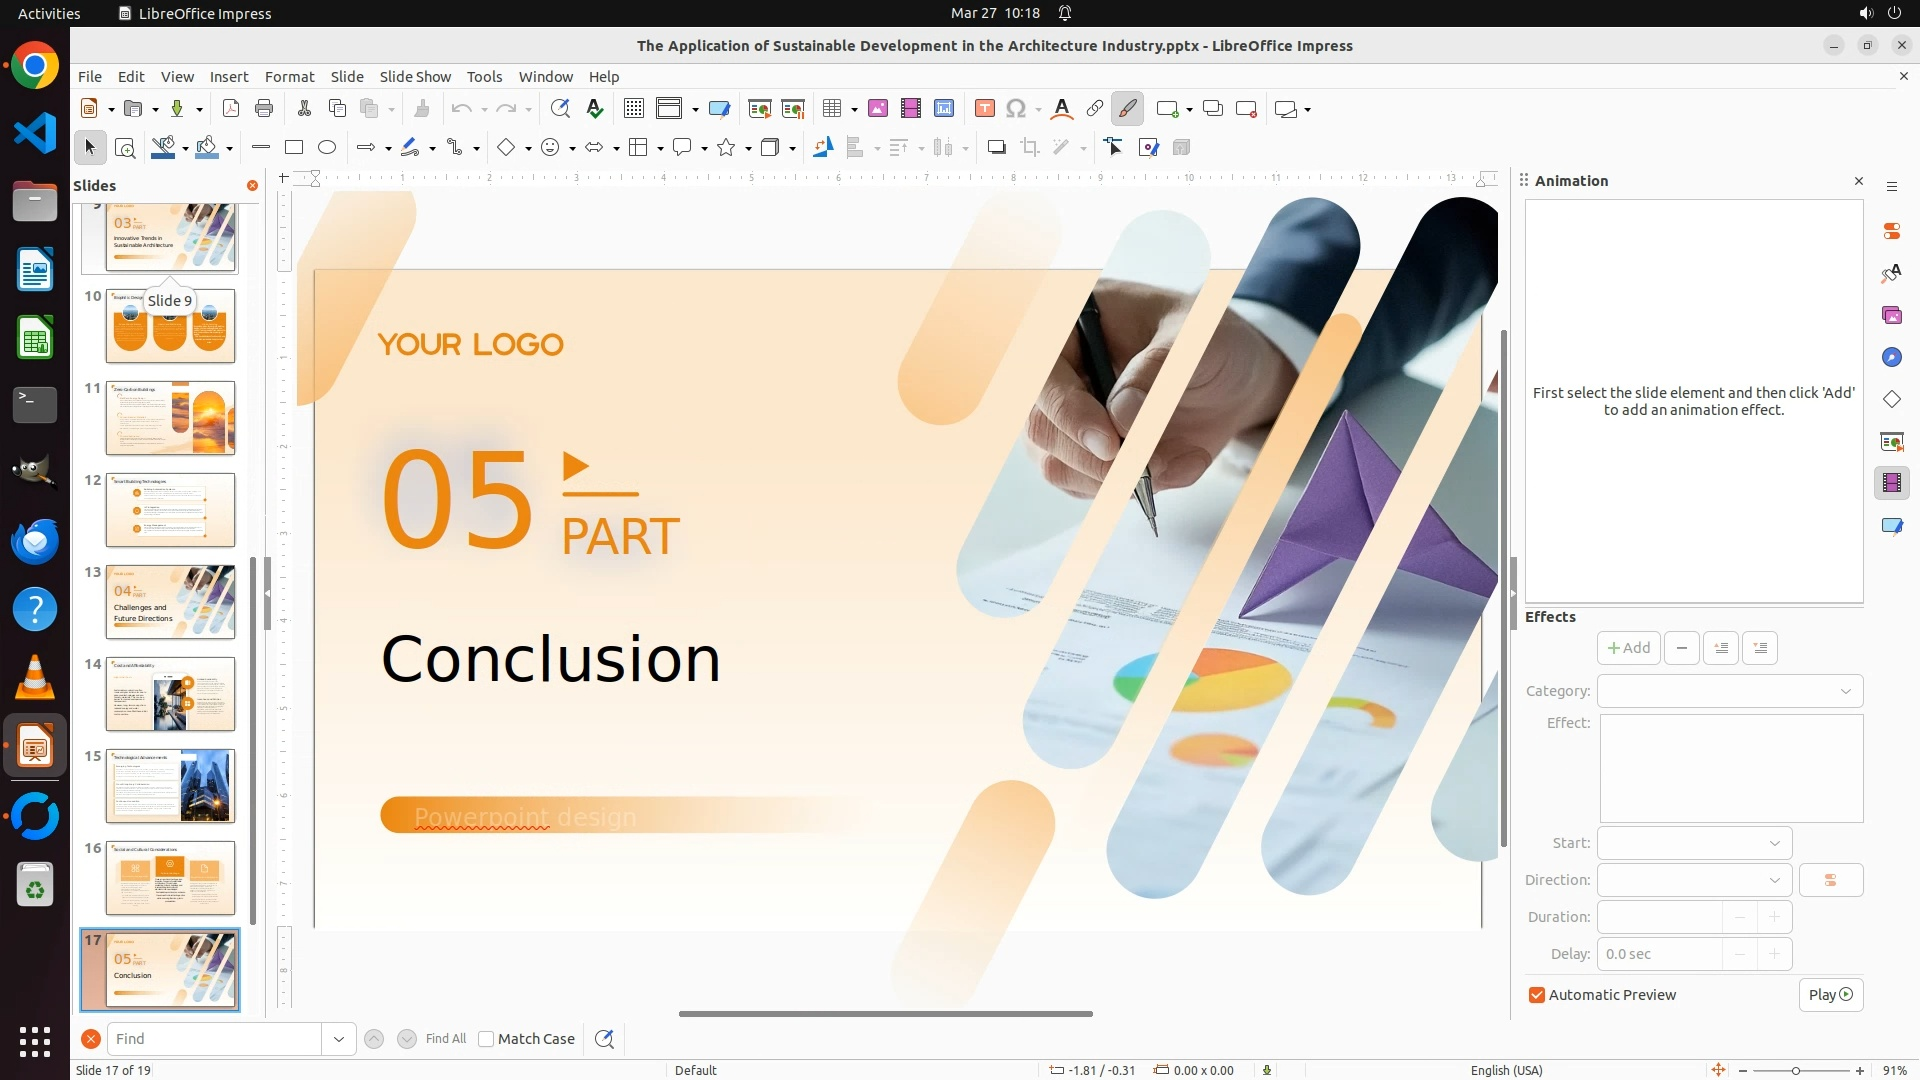Click the Add effect button
The width and height of the screenshot is (1920, 1080).
pyautogui.click(x=1628, y=648)
